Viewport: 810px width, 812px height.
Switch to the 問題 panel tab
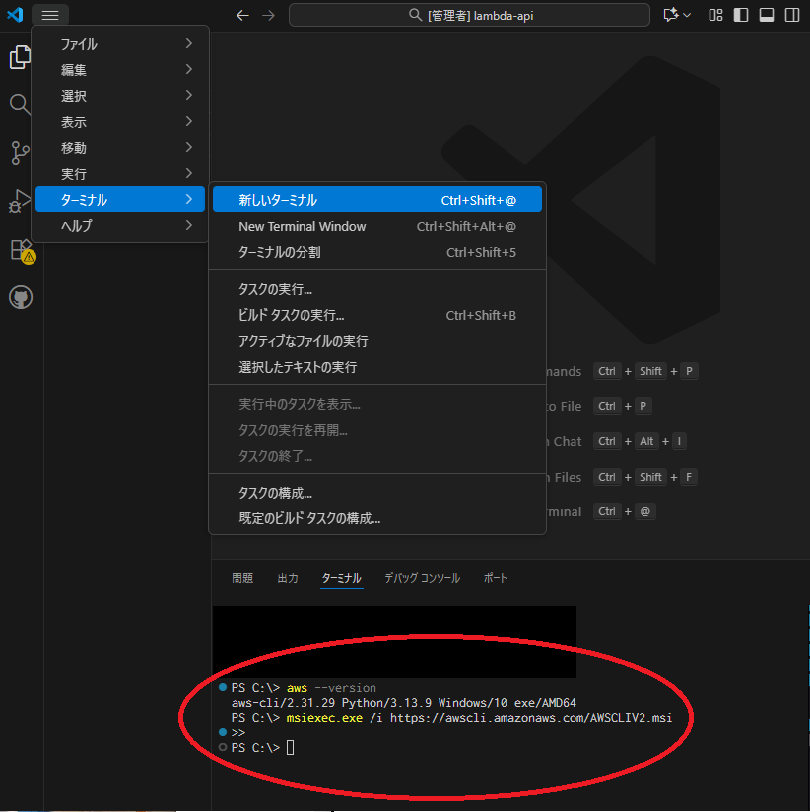coord(242,578)
